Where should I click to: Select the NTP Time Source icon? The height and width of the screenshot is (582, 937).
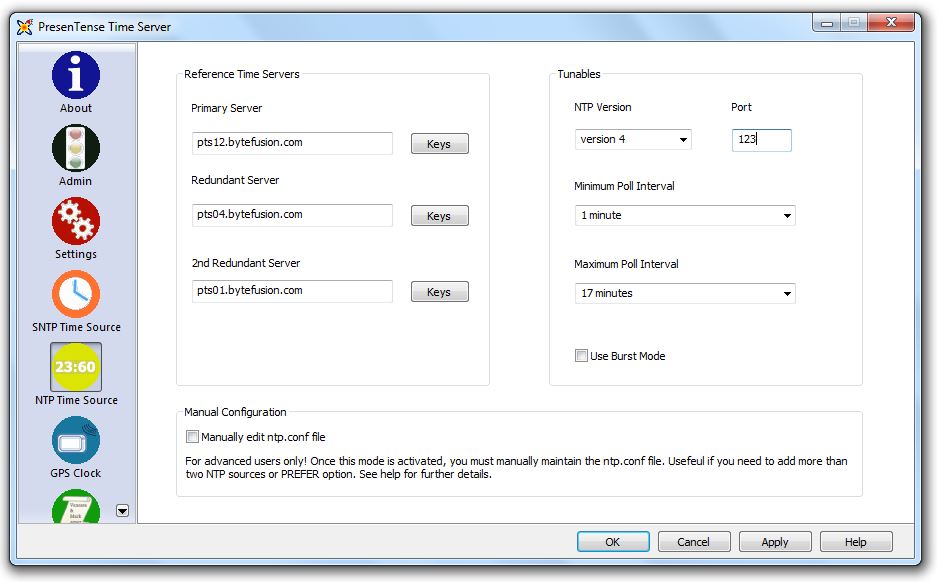(x=75, y=368)
